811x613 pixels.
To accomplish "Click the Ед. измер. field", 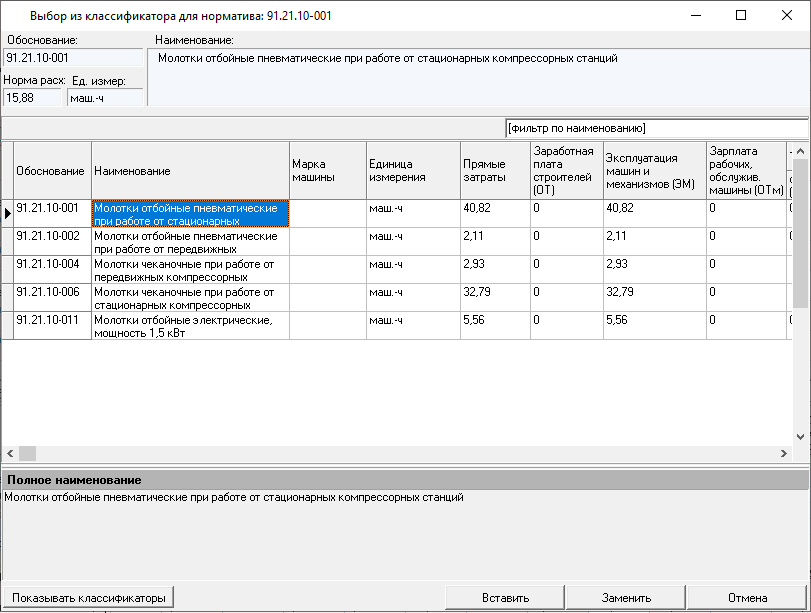I will (104, 98).
